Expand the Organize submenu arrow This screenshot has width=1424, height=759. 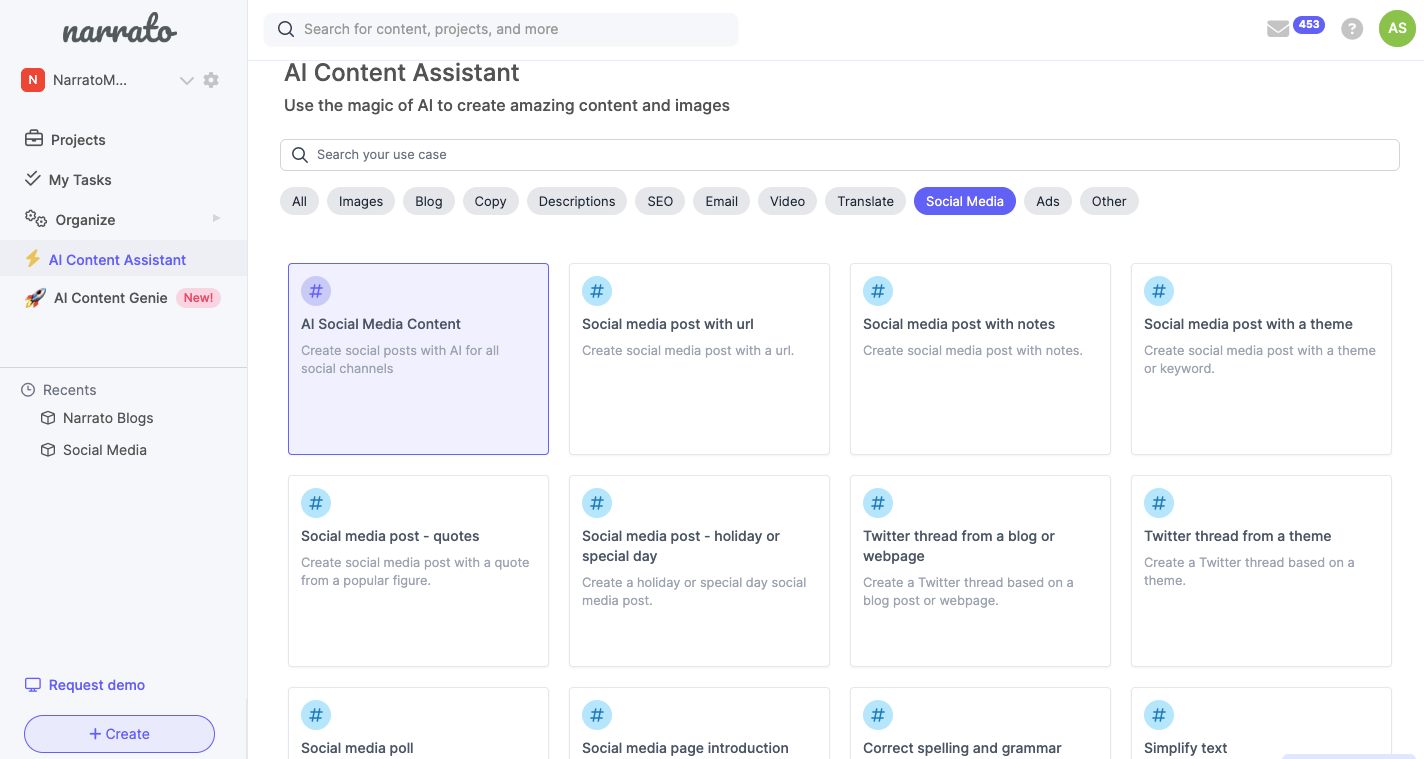tap(216, 219)
